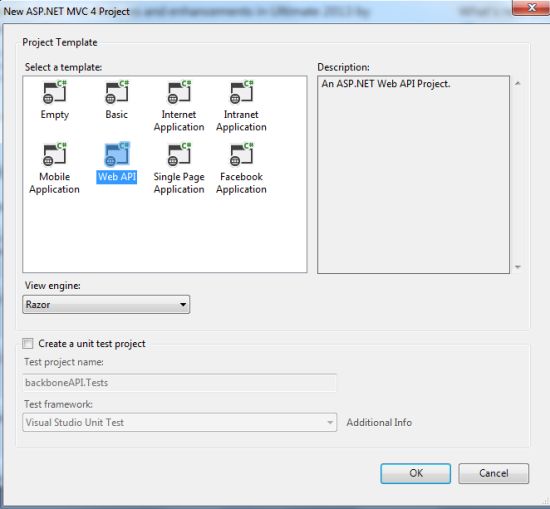Click the Test project name field
The image size is (550, 509).
180,383
